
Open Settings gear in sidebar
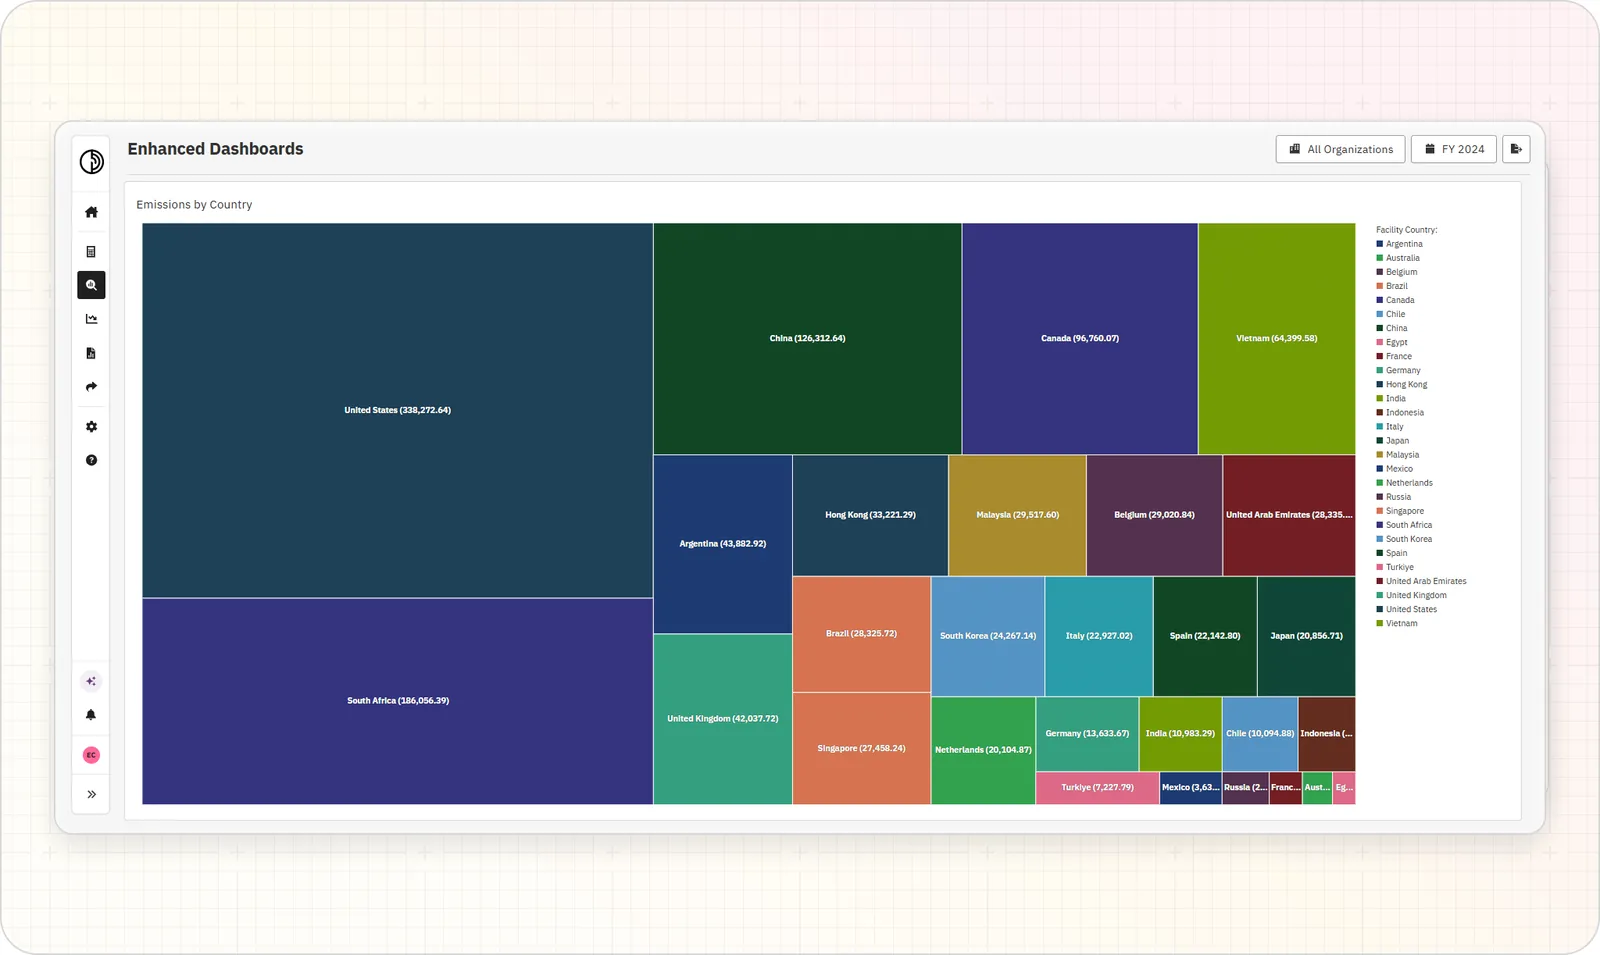[91, 427]
